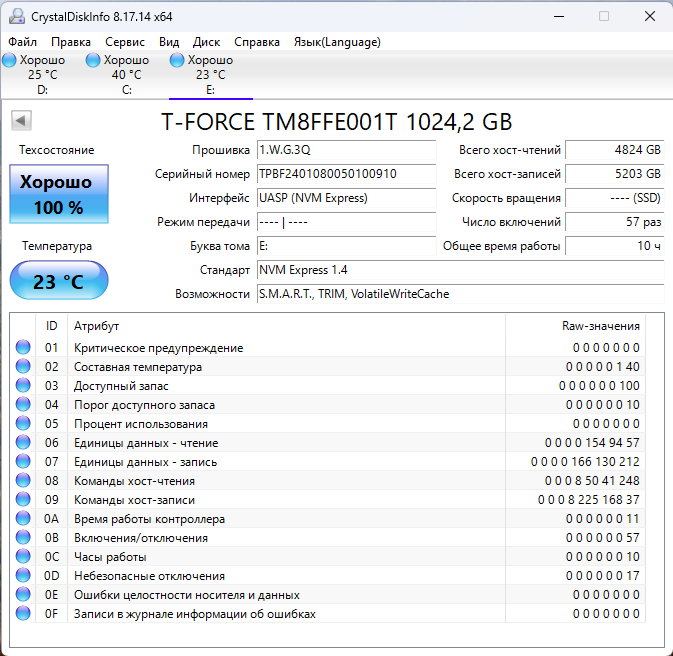Click the ID column header

(x=52, y=326)
